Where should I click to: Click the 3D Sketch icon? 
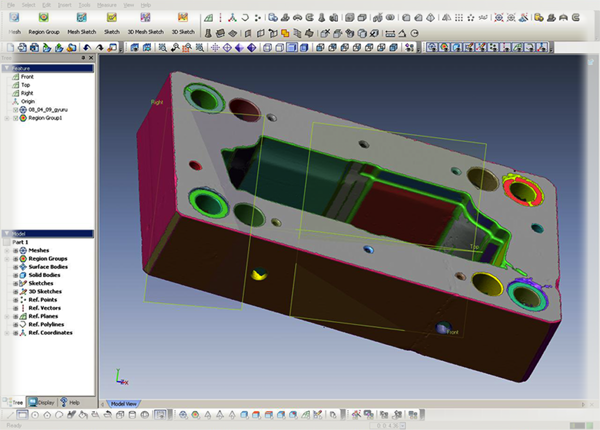point(184,18)
